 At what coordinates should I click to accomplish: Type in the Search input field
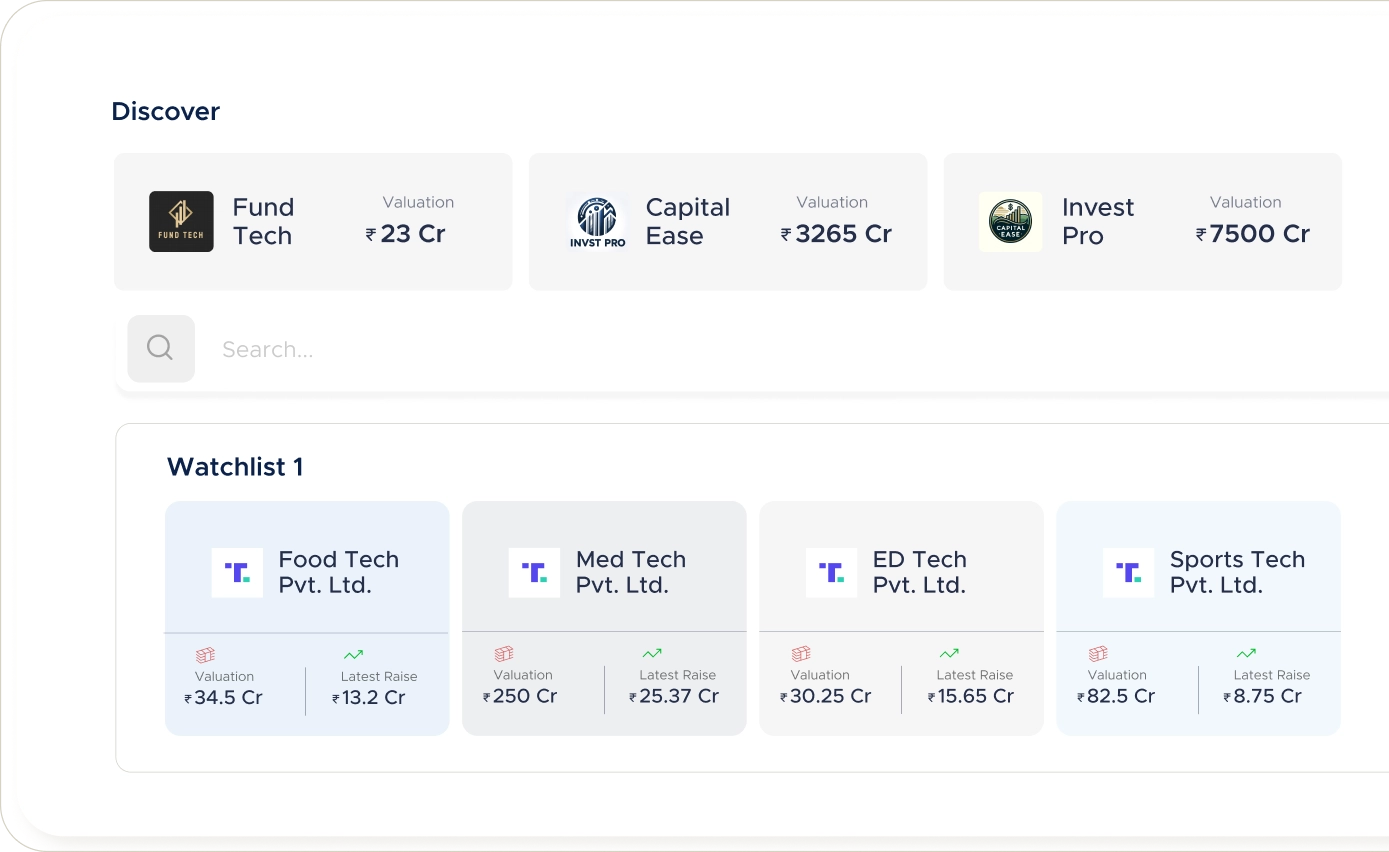click(x=700, y=349)
